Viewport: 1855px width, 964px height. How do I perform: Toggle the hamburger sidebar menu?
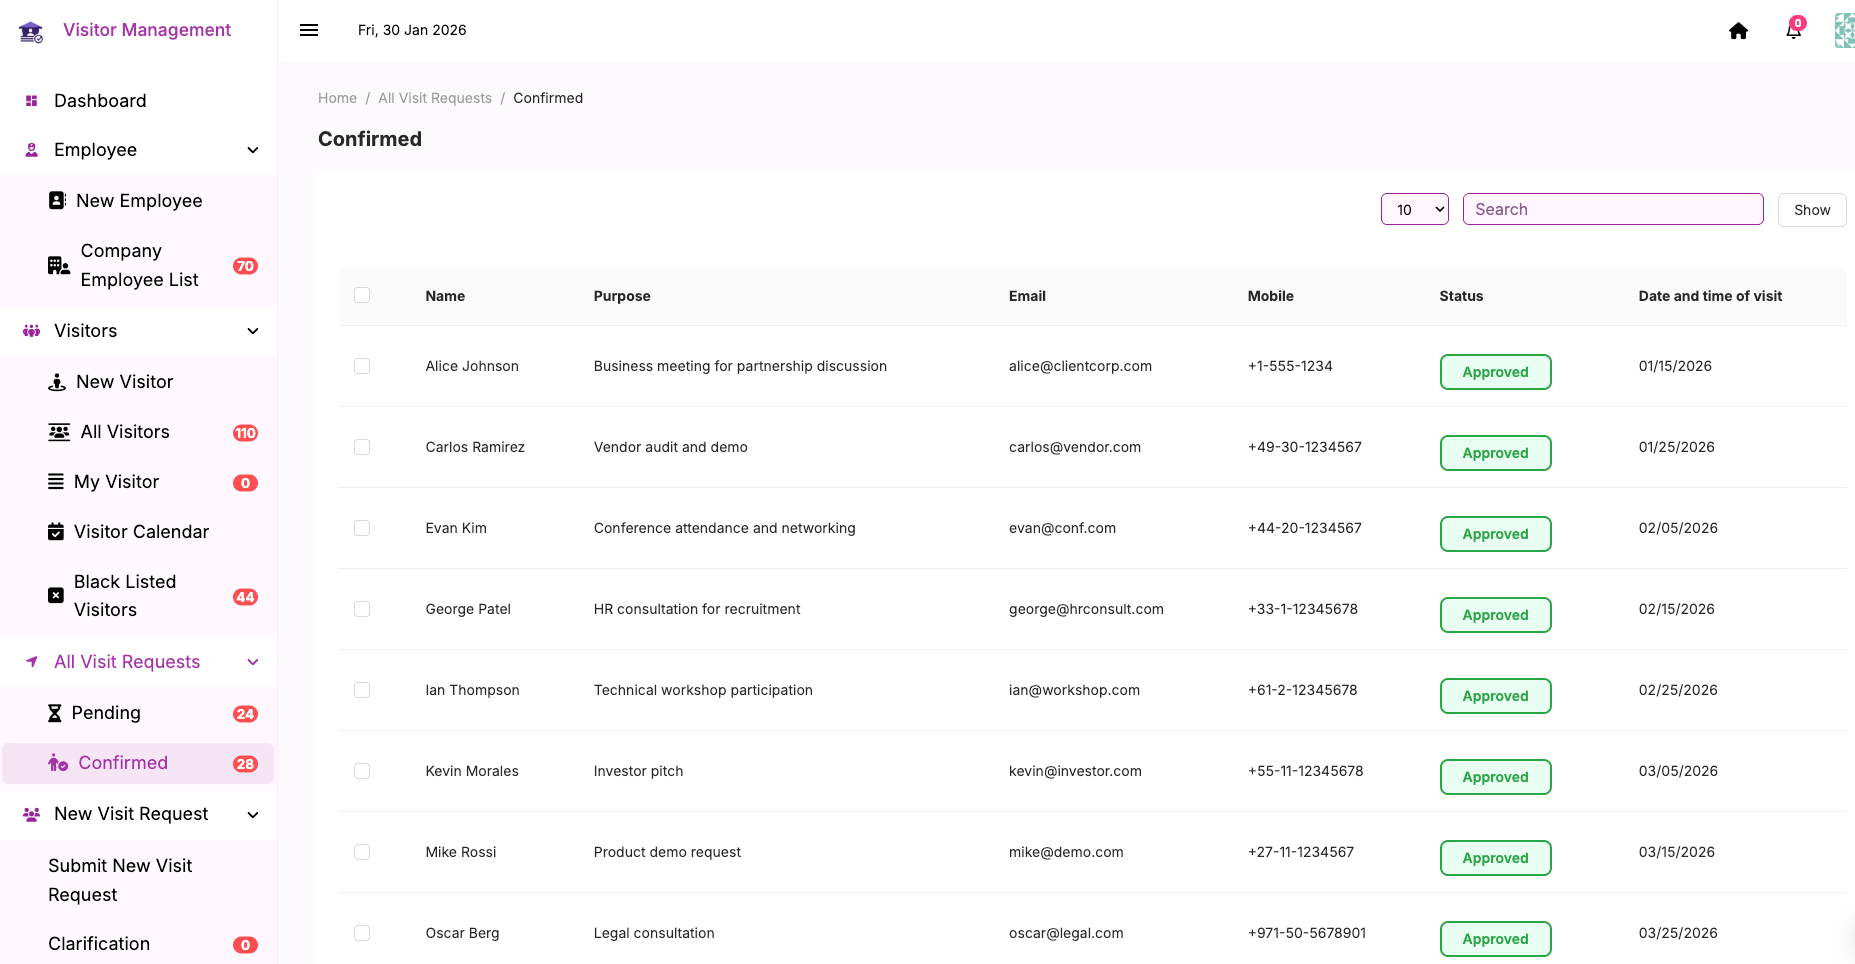click(309, 30)
